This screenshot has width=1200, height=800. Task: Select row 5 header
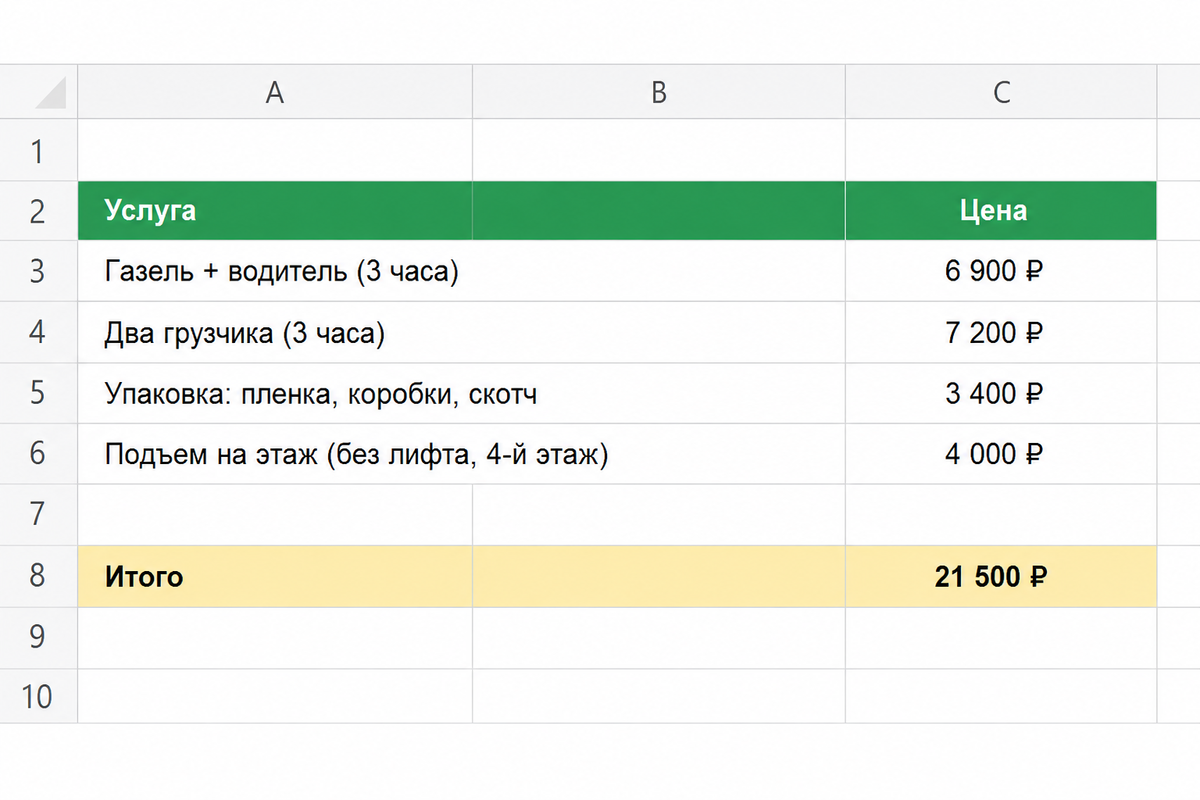click(38, 394)
